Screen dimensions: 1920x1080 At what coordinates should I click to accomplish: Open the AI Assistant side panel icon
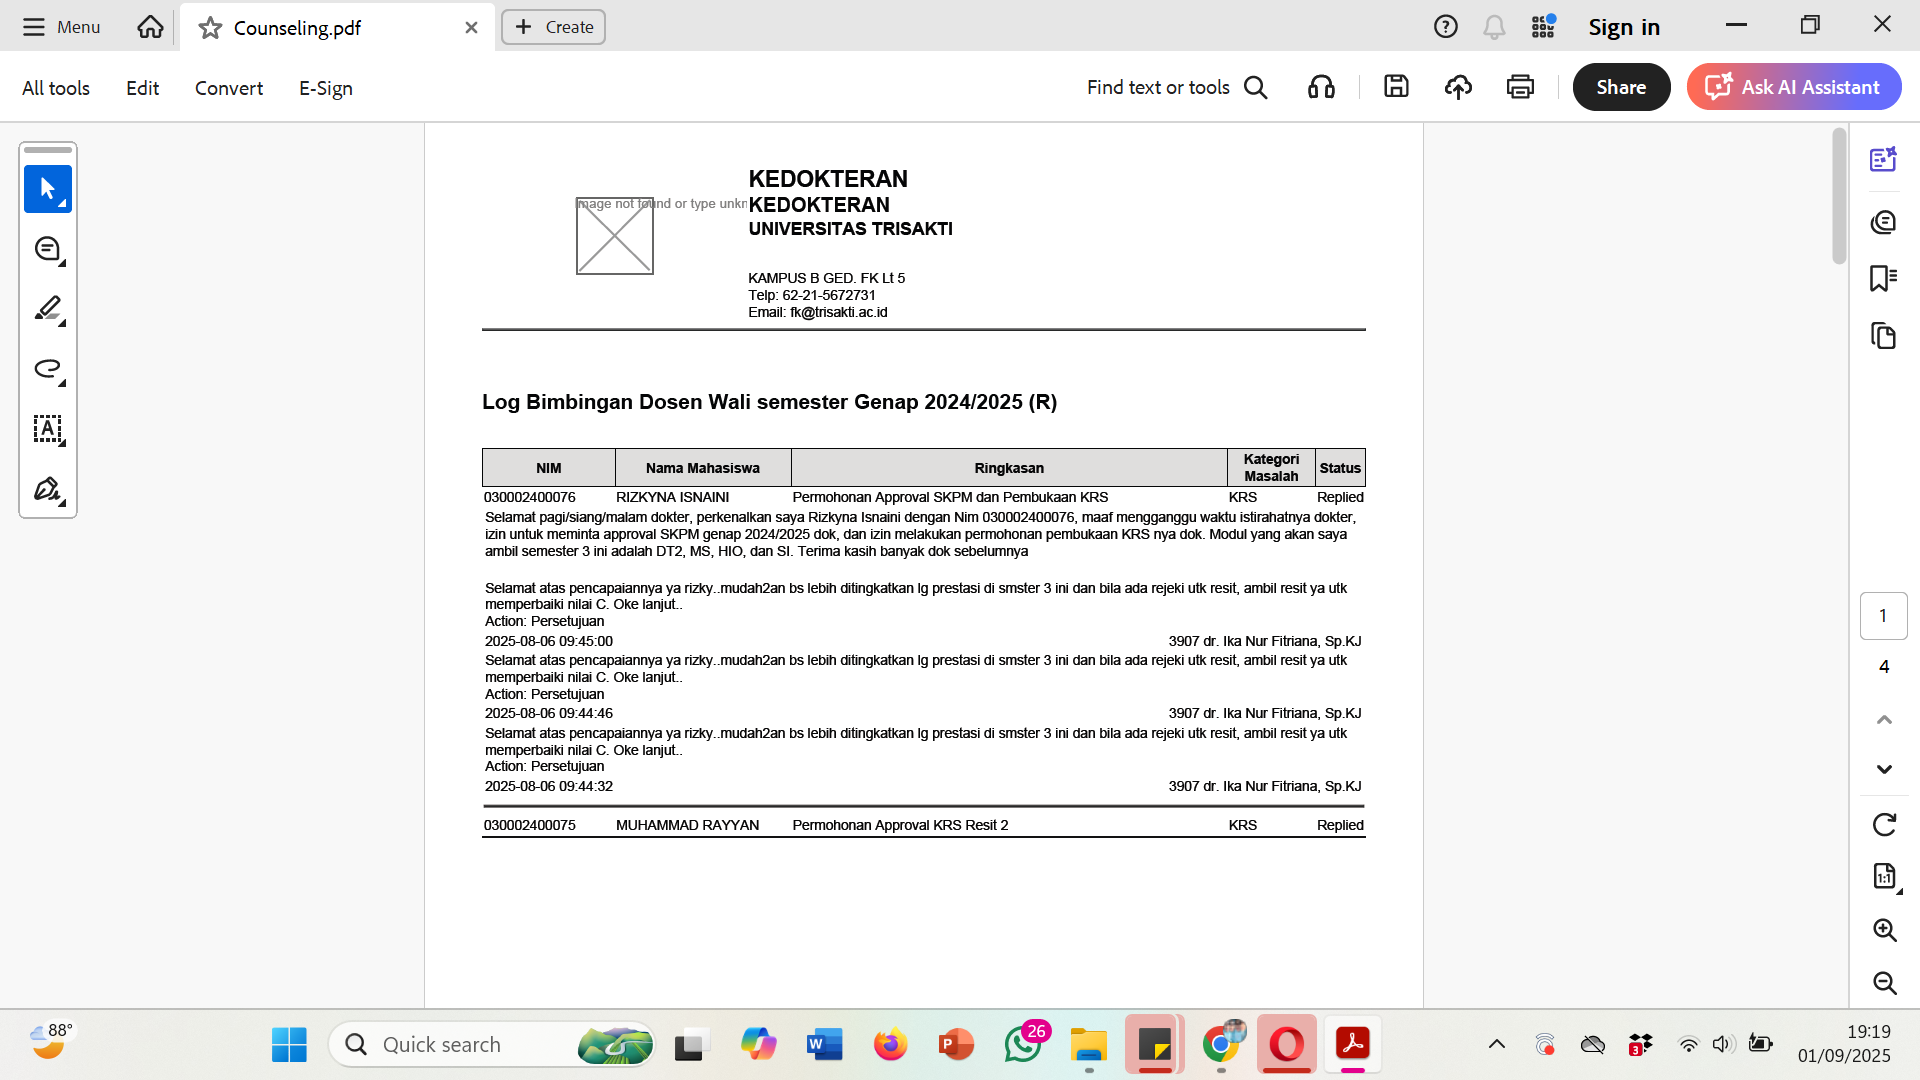tap(1883, 159)
